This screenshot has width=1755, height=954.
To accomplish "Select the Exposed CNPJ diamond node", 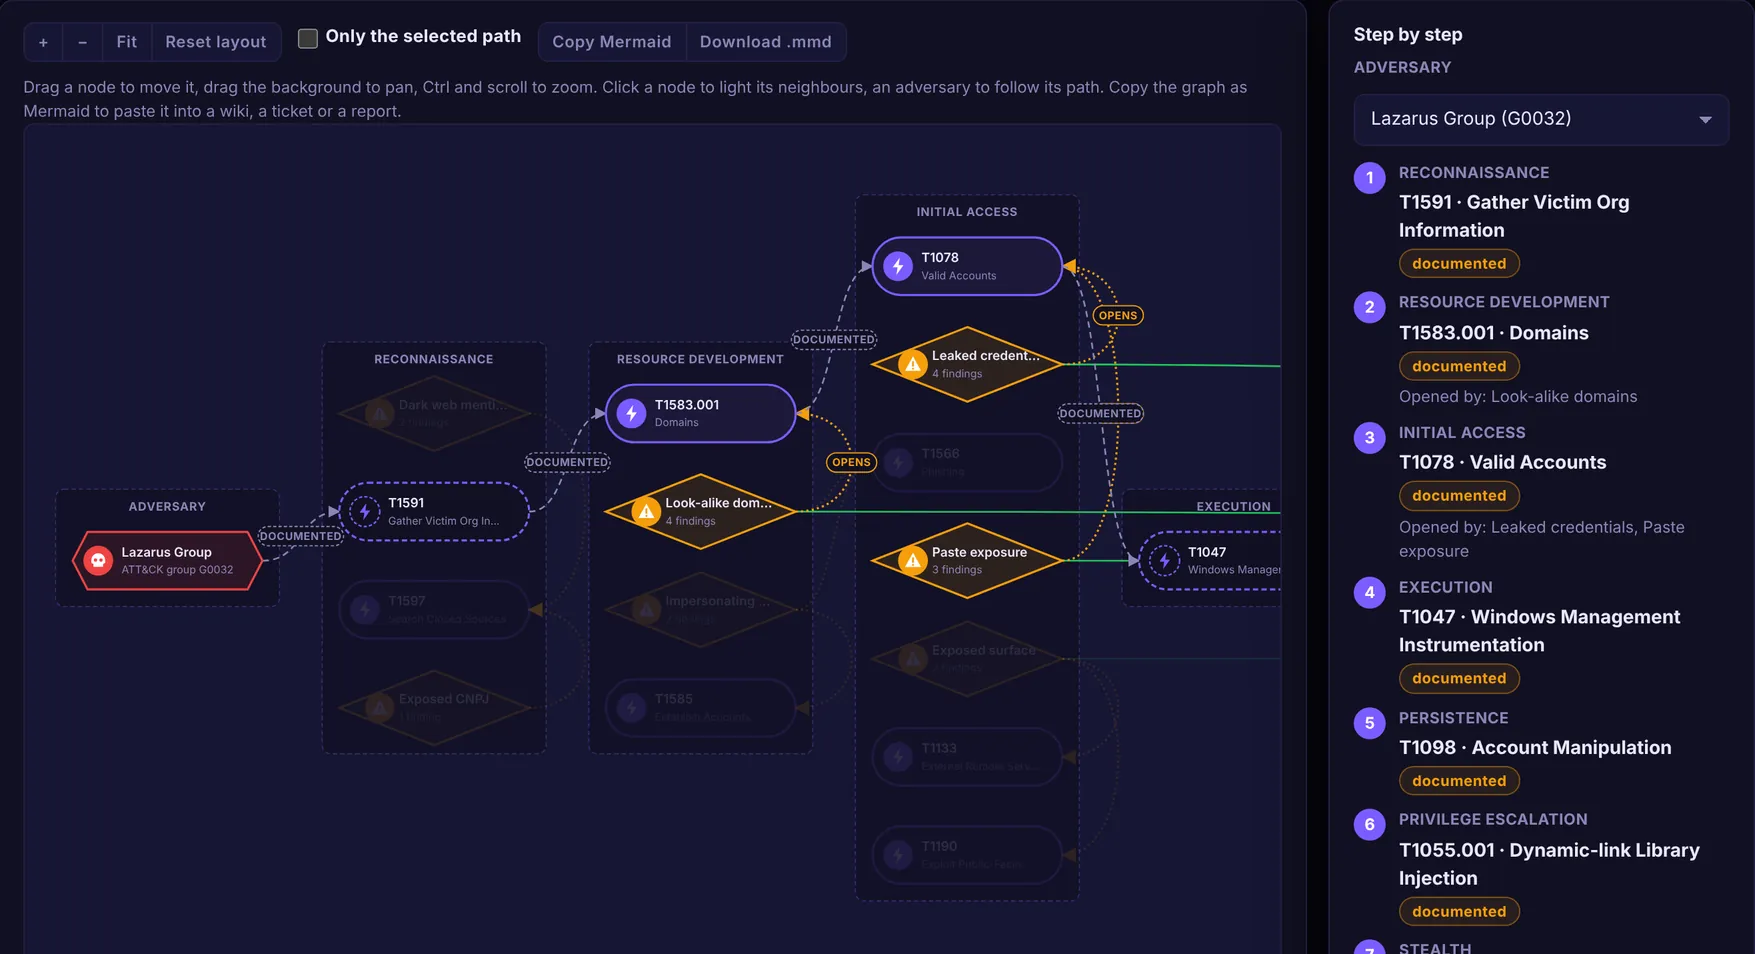I will [x=434, y=708].
